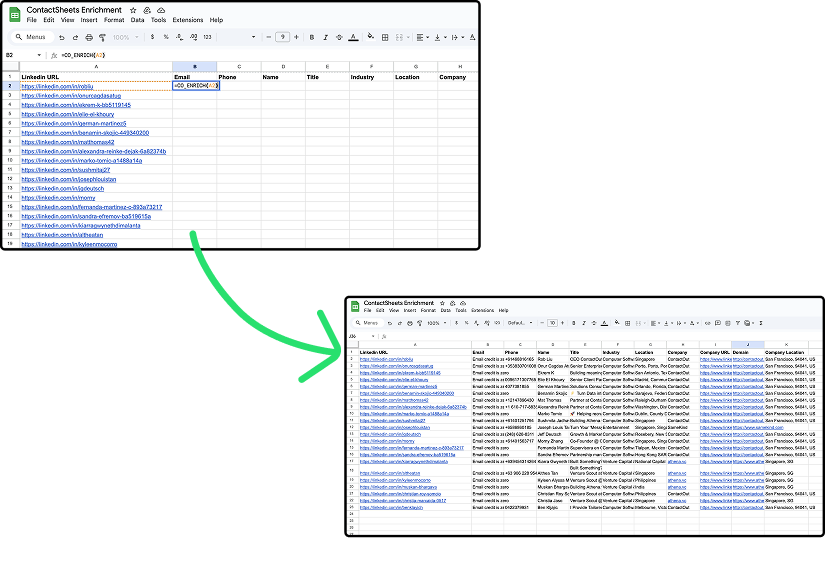Toggle italic in the top spreadsheet toolbar
825x583 pixels.
pyautogui.click(x=326, y=37)
